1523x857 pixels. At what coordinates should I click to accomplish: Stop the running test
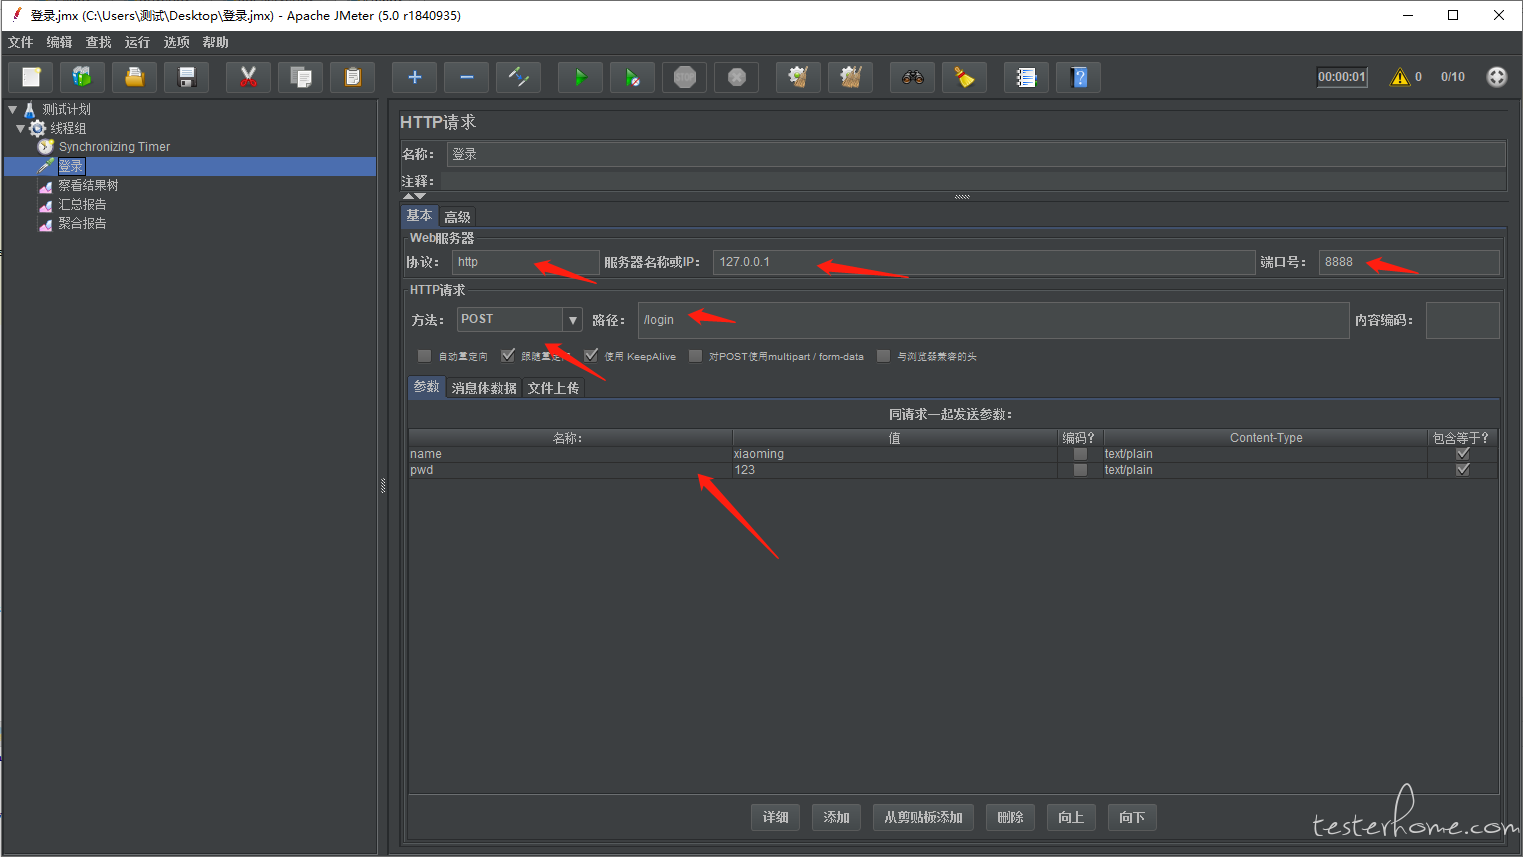click(685, 77)
